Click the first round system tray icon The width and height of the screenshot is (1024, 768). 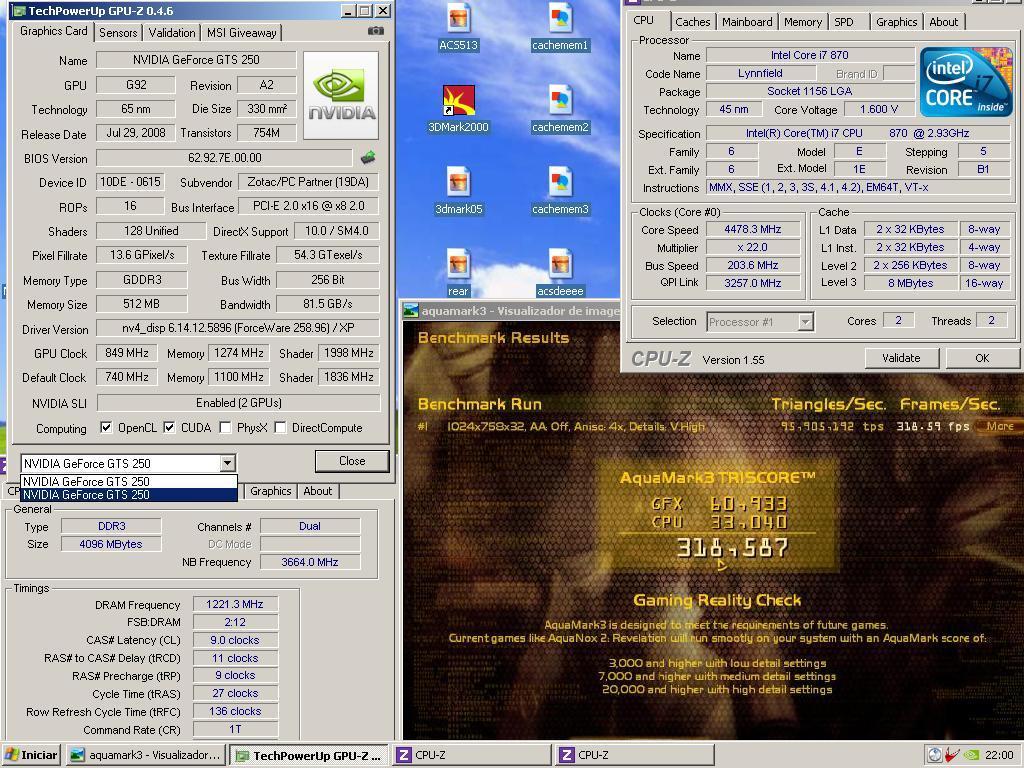tap(935, 755)
